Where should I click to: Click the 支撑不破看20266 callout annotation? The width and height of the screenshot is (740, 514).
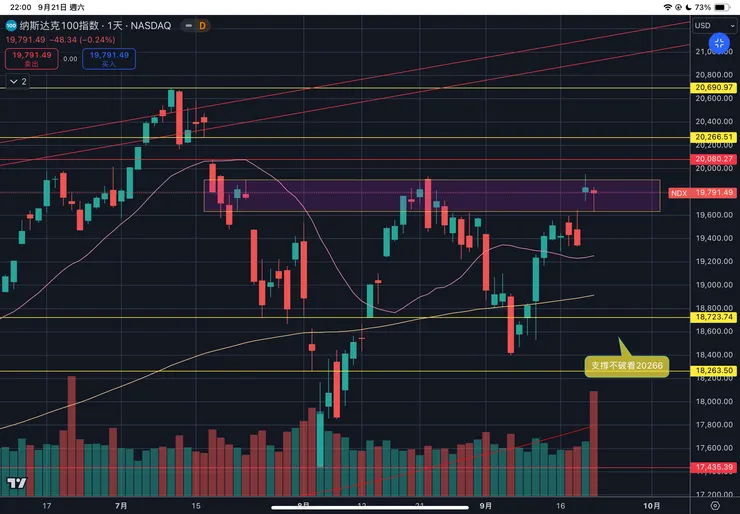click(624, 366)
